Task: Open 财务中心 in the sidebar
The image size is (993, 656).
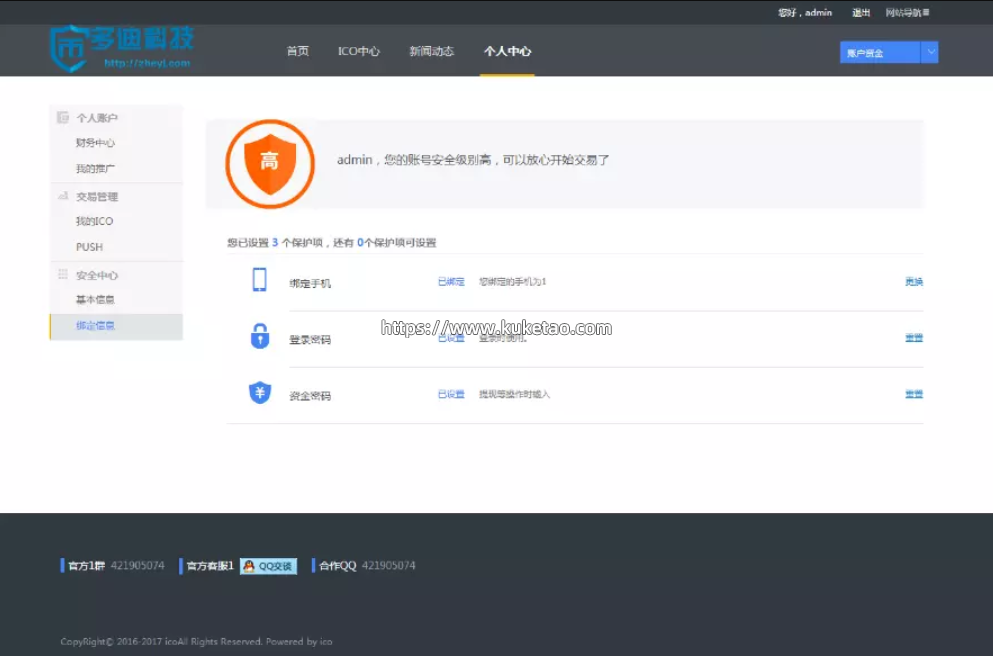Action: (x=95, y=143)
